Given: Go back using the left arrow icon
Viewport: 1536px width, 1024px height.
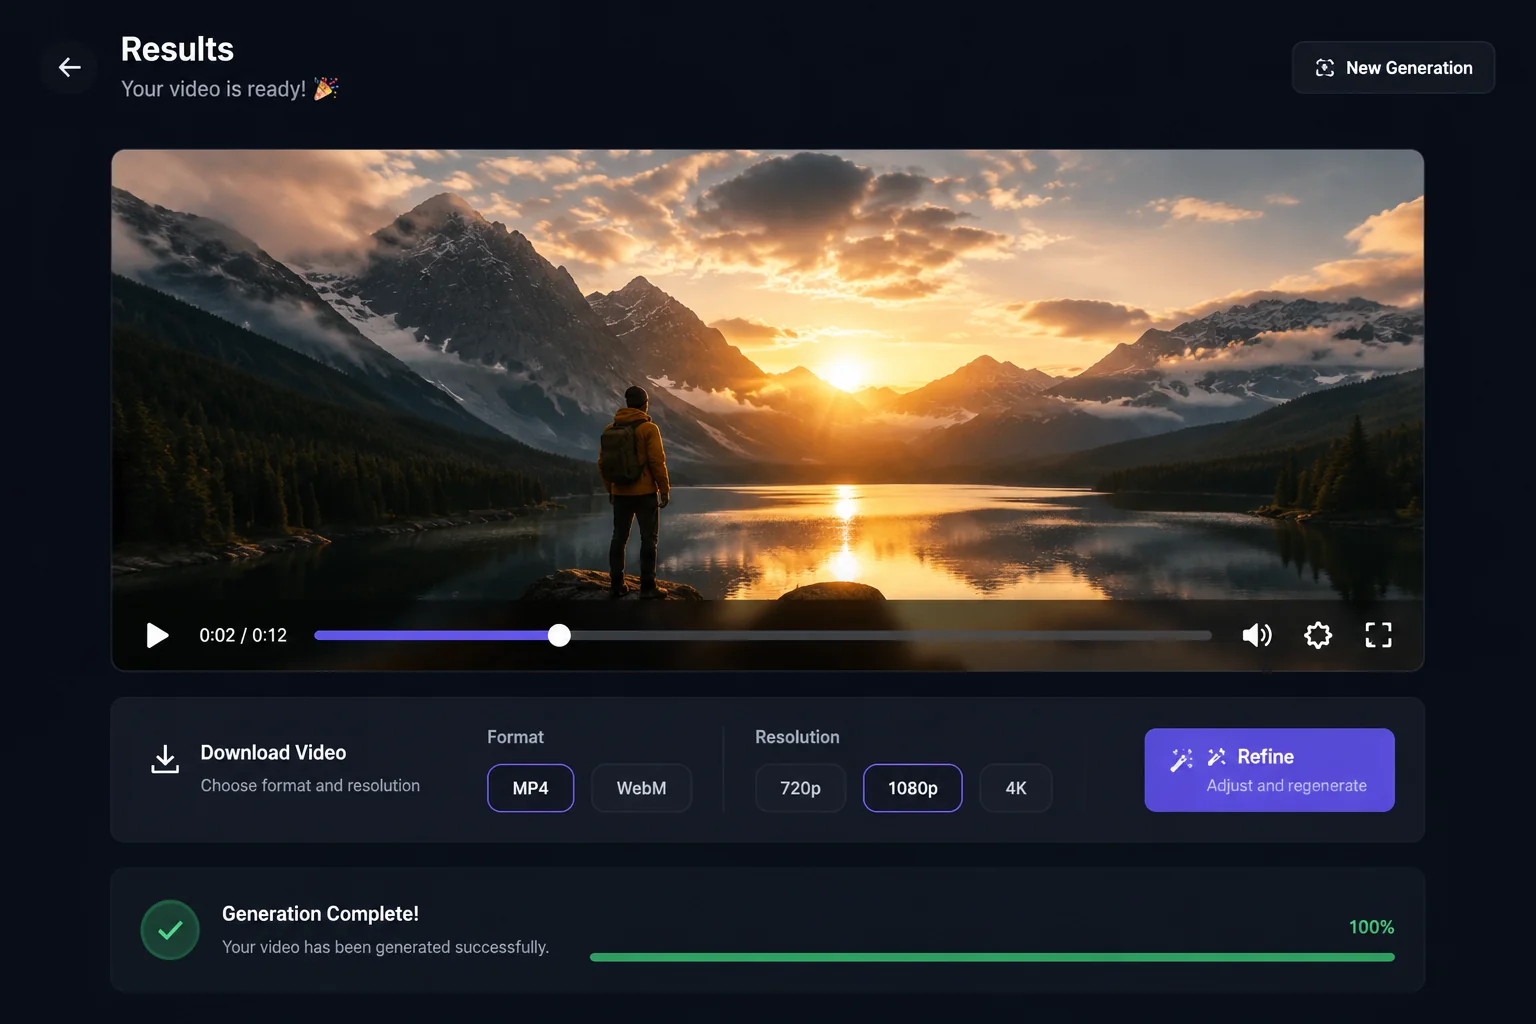Looking at the screenshot, I should 69,67.
